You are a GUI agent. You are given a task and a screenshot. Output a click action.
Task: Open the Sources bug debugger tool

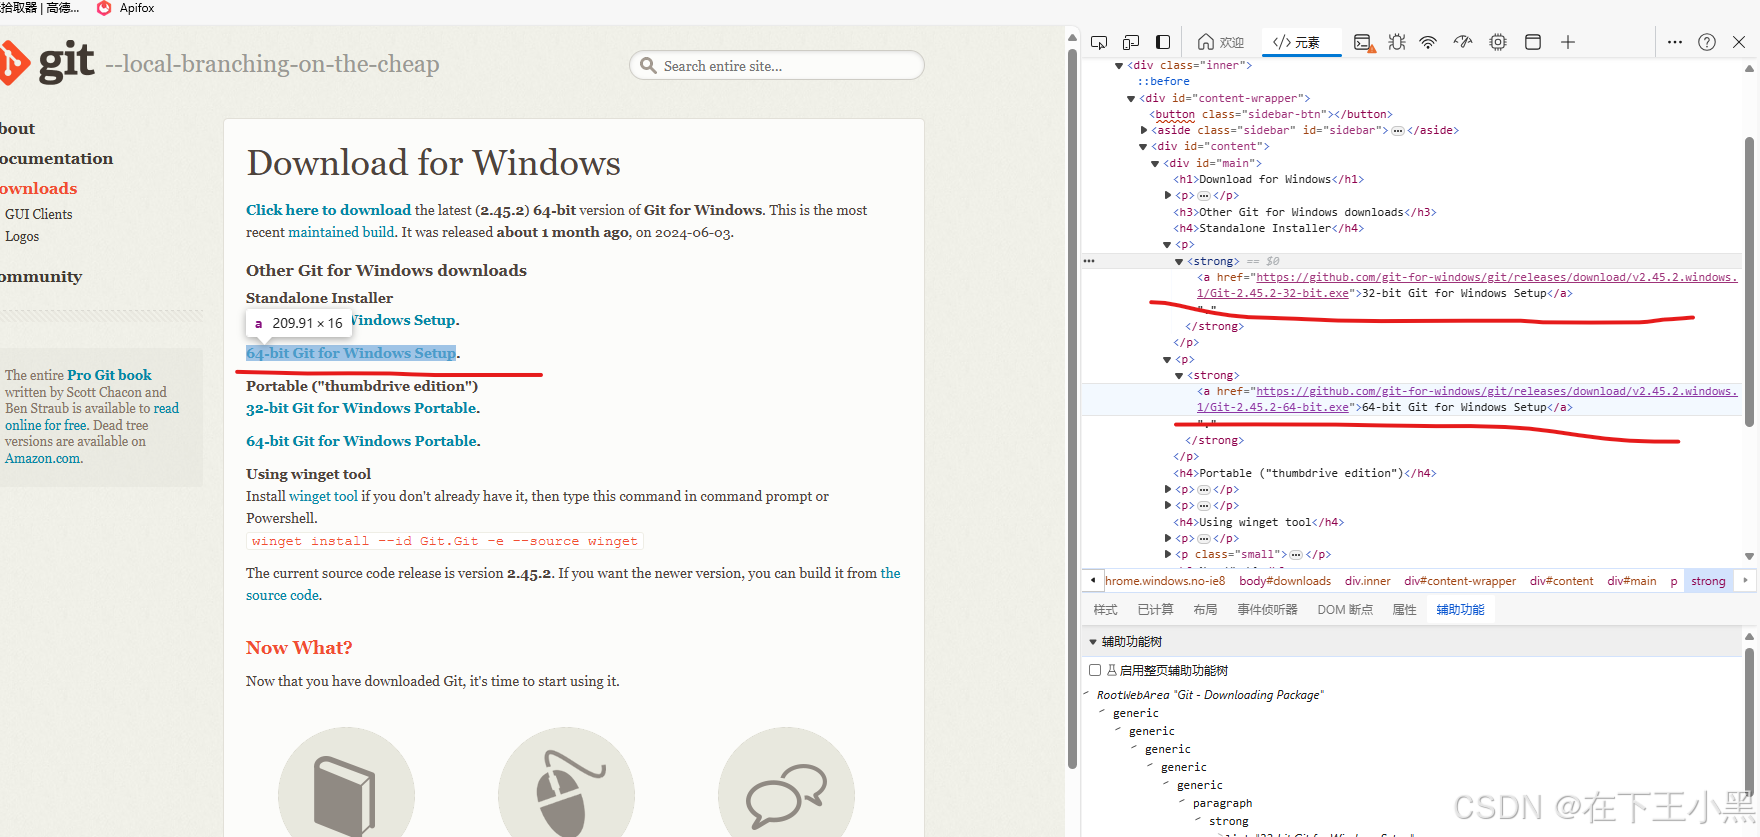[1397, 42]
